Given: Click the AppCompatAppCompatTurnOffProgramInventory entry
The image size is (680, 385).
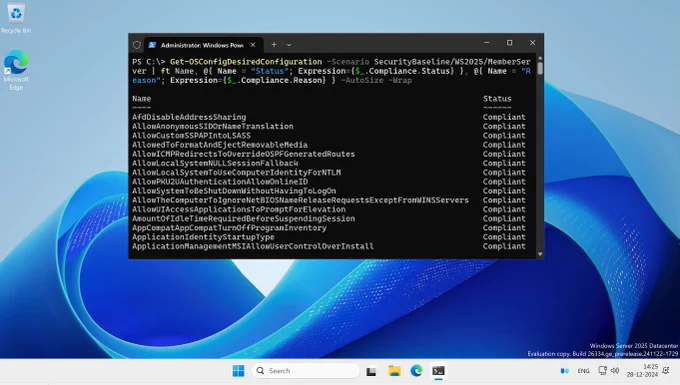Looking at the screenshot, I should [x=229, y=228].
